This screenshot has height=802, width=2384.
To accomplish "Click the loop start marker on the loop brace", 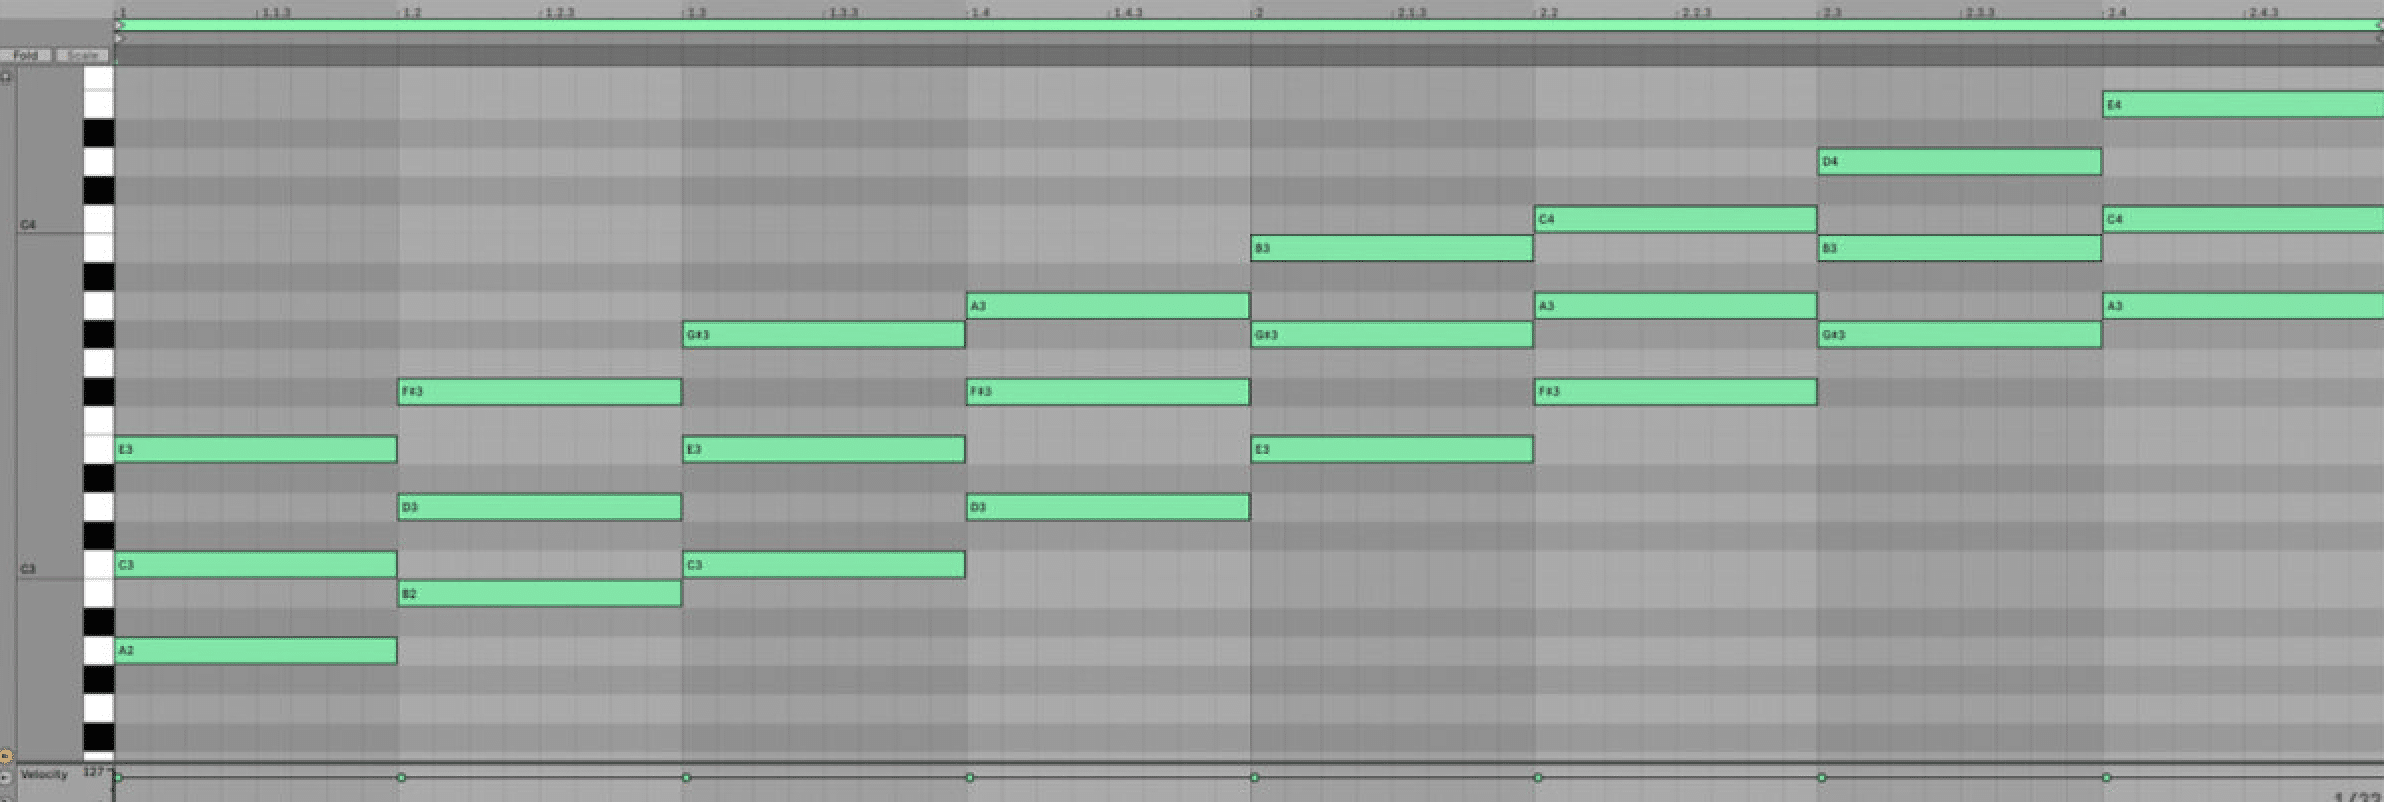I will (119, 25).
